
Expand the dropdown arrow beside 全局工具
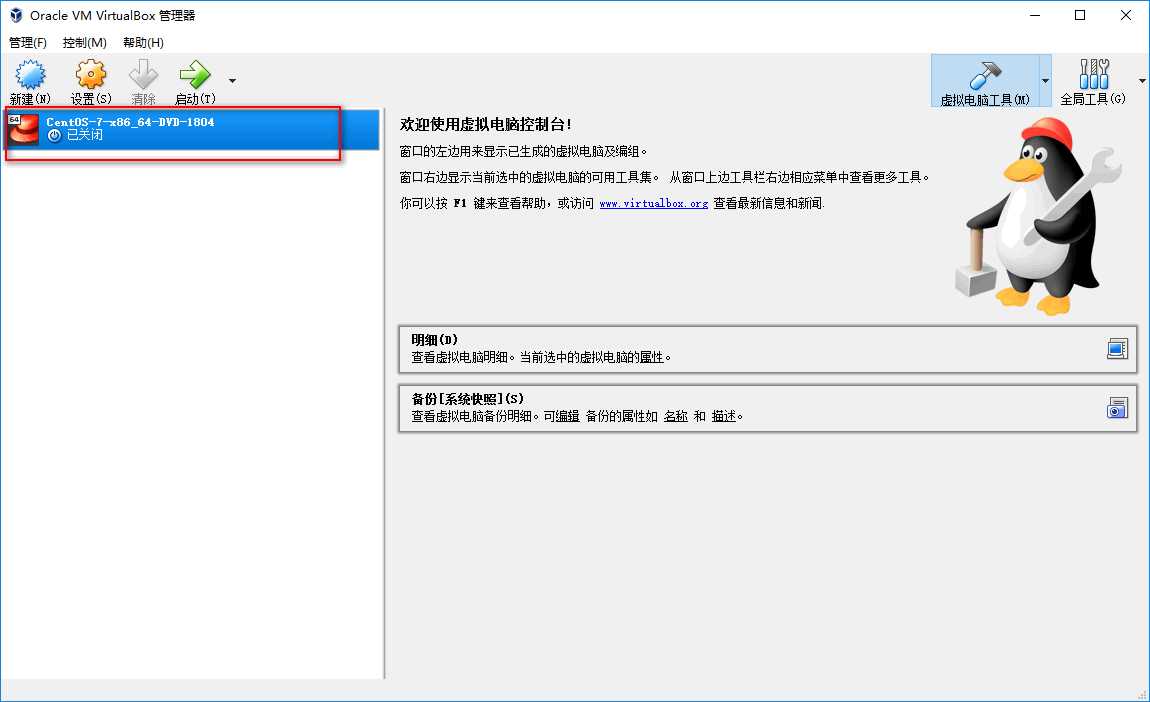click(1142, 81)
